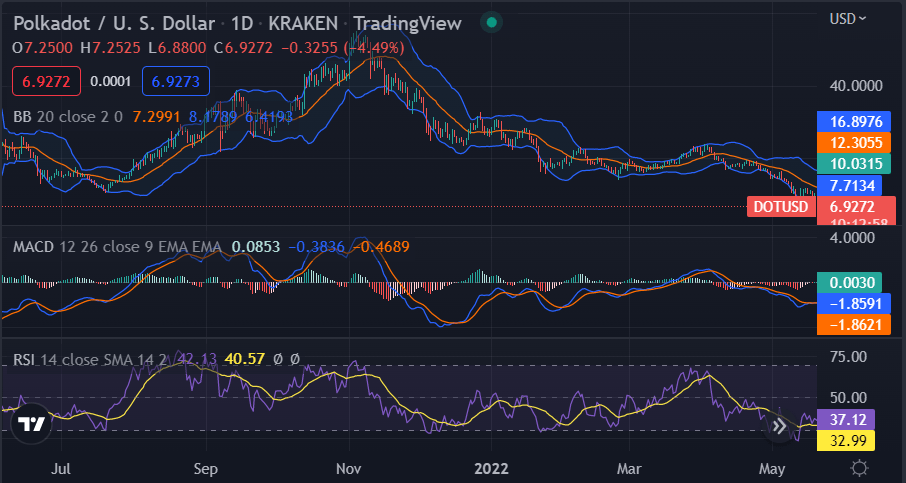Select the BB 20 close 2 0 legend
906x483 pixels.
68,117
